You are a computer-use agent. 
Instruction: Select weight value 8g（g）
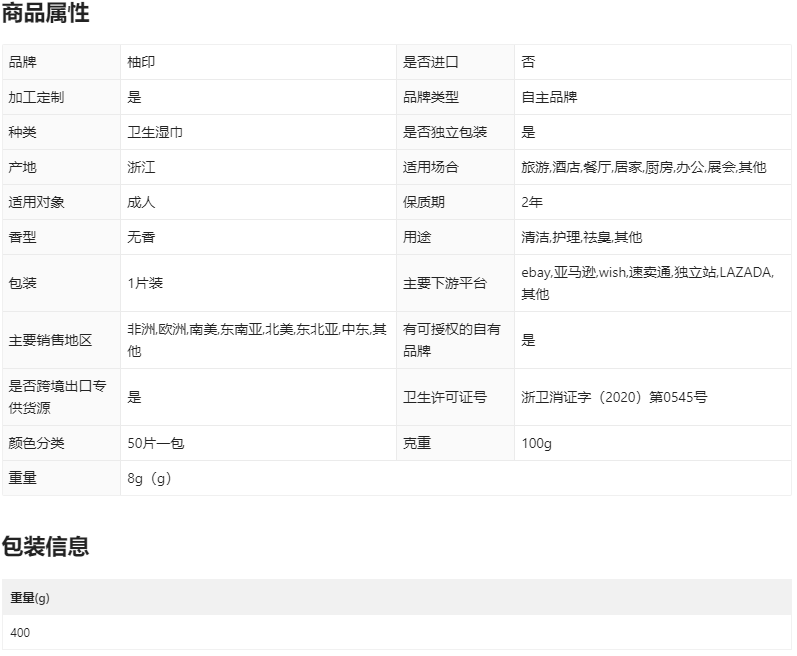[x=149, y=479]
